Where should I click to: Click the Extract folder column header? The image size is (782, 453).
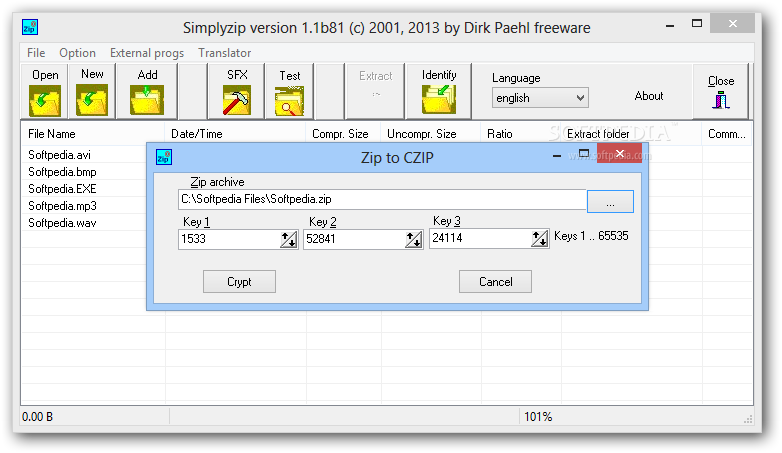pos(631,134)
